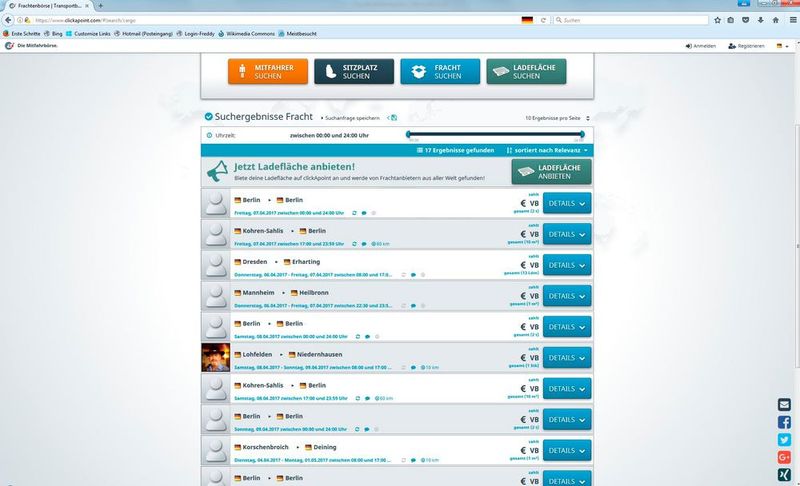
Task: Click comment icon in Mannheim to Heilbronn row
Action: (x=413, y=306)
